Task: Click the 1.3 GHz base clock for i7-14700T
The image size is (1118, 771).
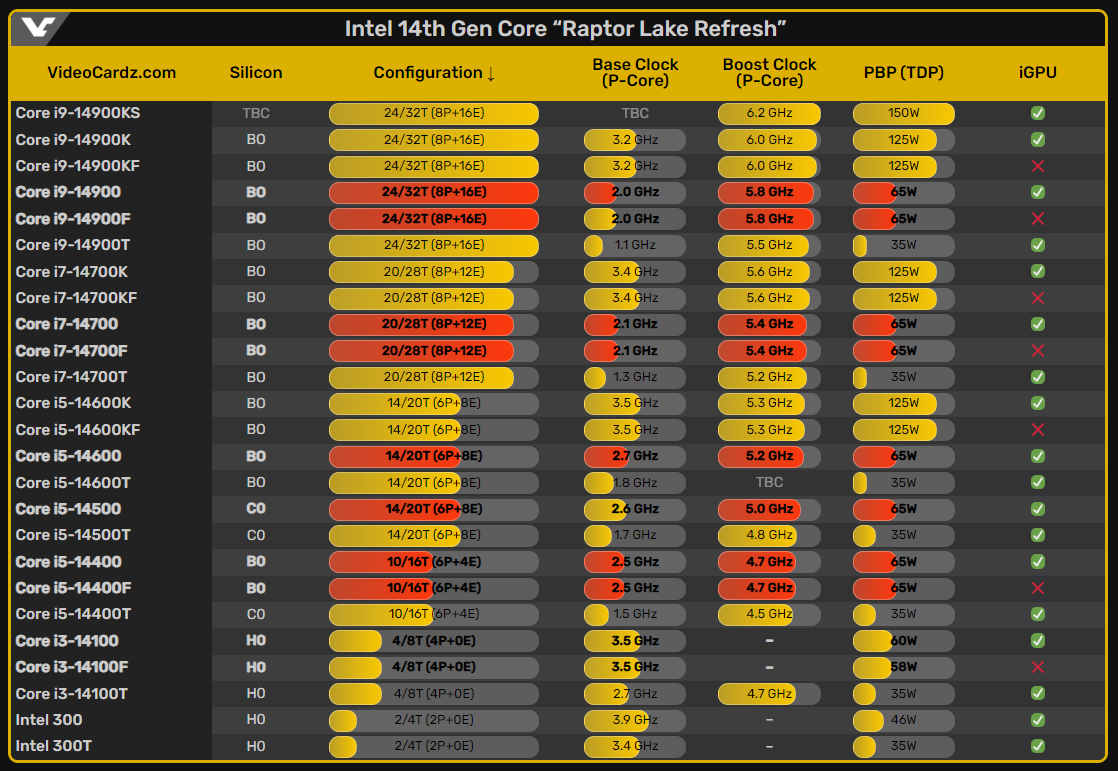Action: point(635,377)
